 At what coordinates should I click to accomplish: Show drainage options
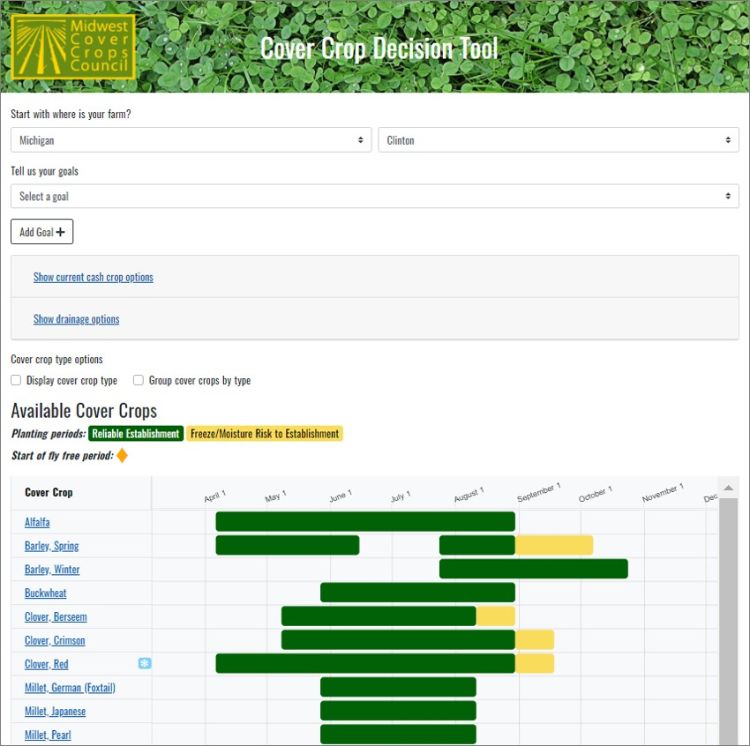(76, 319)
